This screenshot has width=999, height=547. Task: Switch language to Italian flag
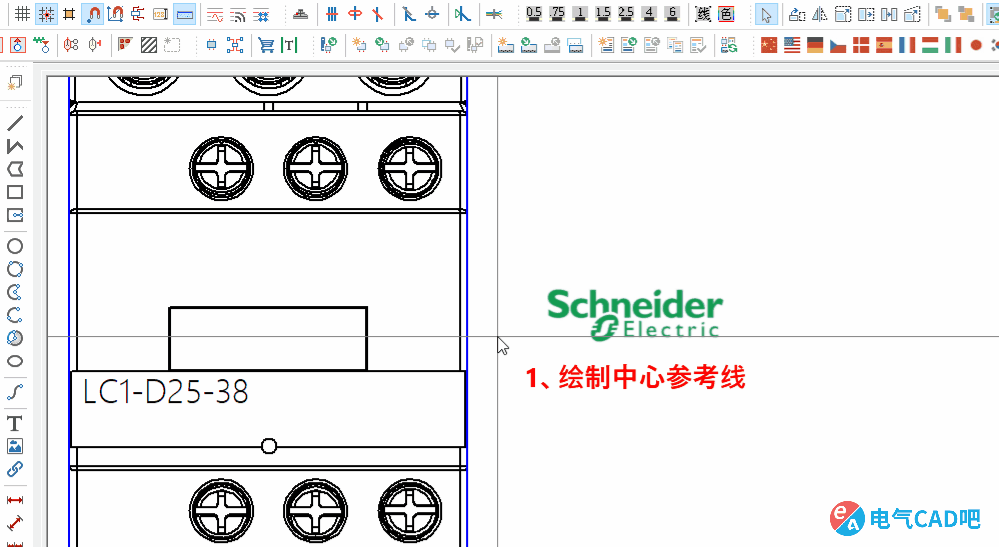click(952, 45)
